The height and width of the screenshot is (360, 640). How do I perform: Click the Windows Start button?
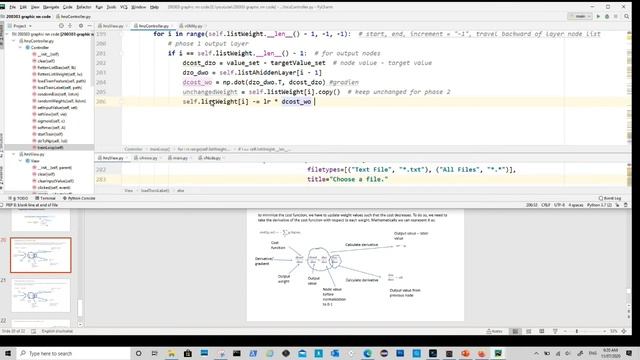point(8,353)
